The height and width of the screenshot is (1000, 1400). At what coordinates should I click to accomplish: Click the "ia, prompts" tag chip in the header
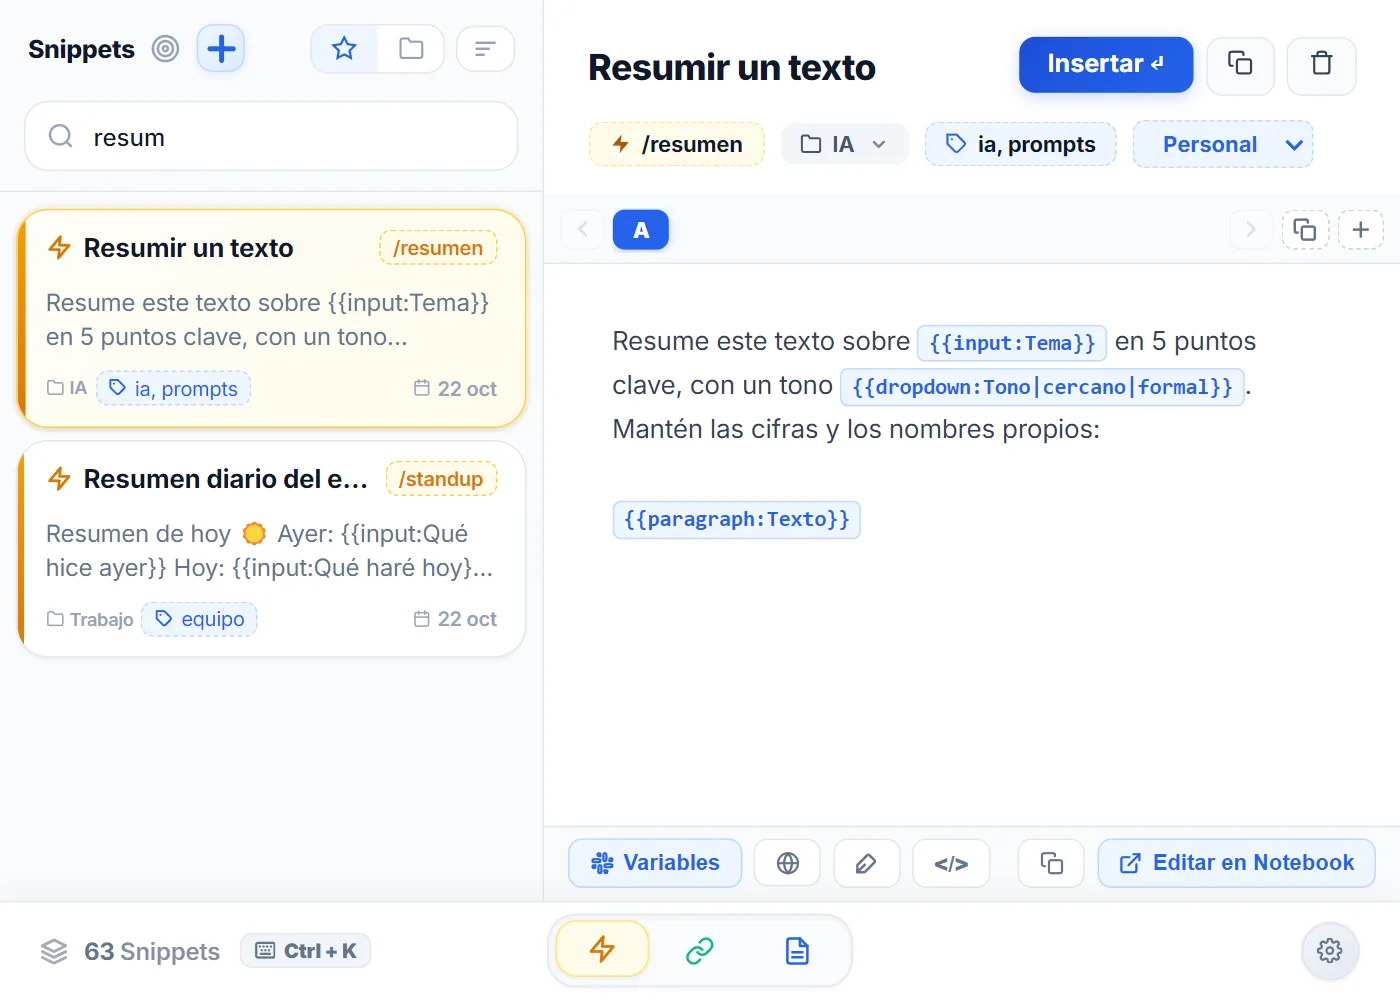coord(1021,144)
